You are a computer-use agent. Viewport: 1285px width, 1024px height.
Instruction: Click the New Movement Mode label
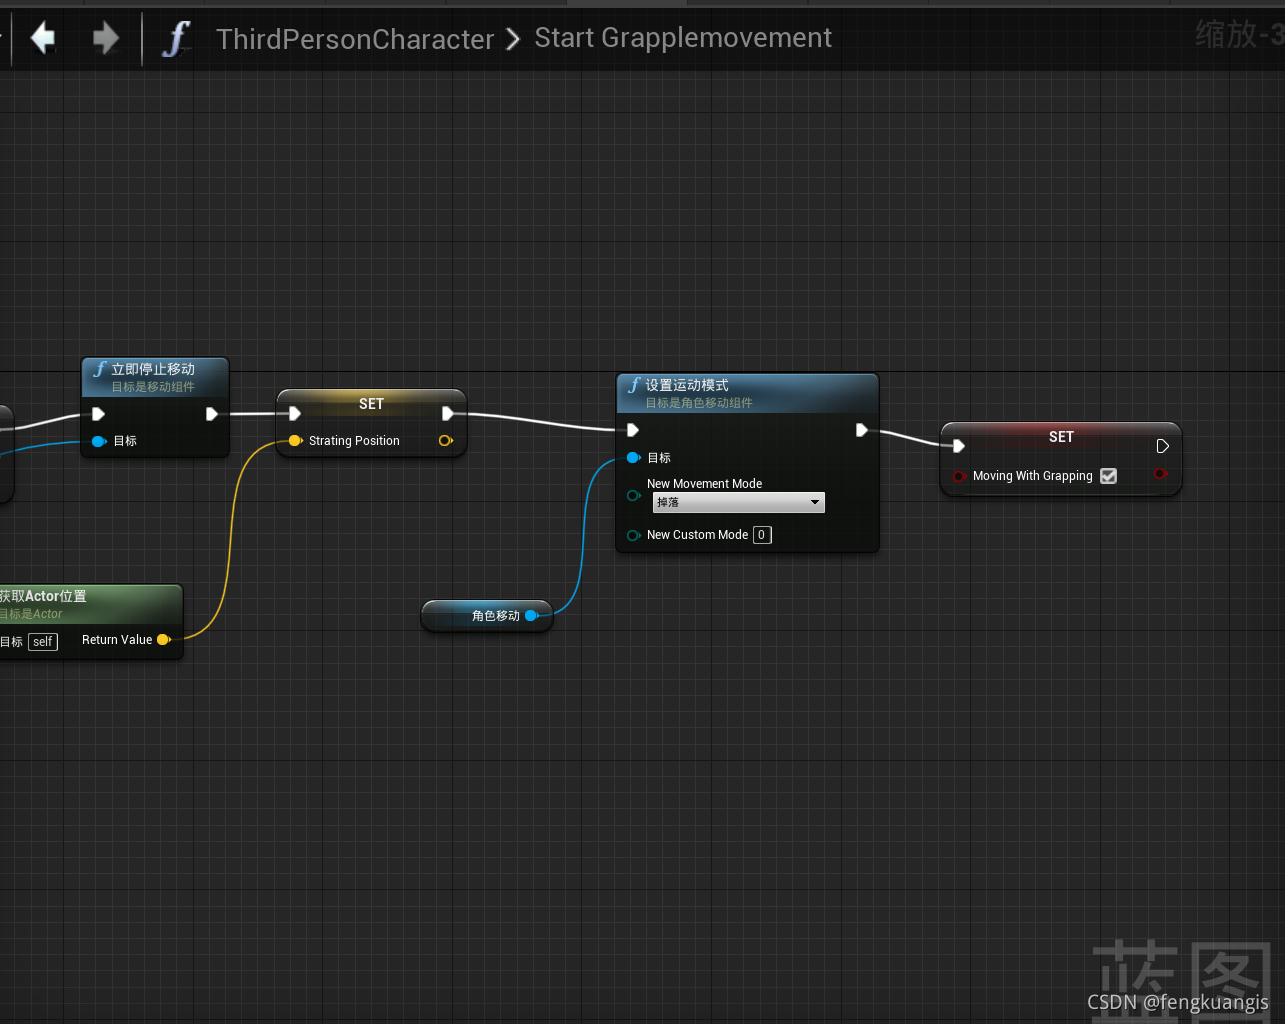click(x=704, y=484)
